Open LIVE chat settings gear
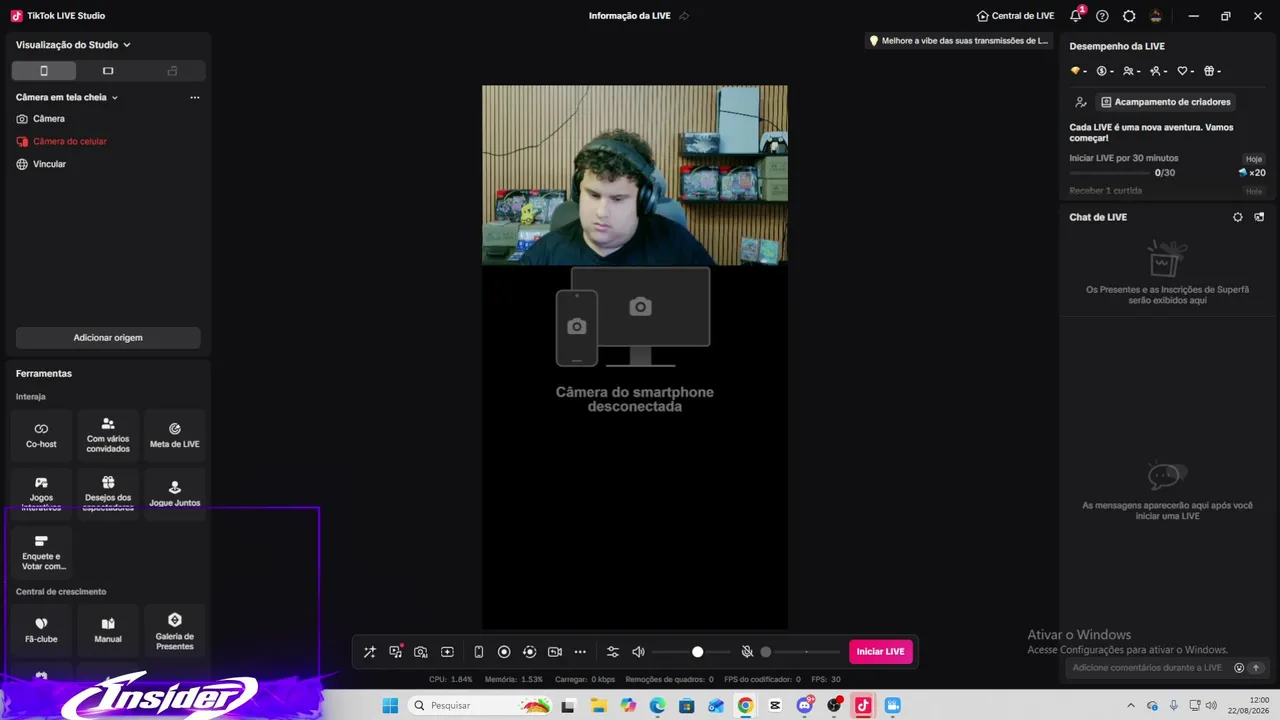1280x720 pixels. [1238, 217]
